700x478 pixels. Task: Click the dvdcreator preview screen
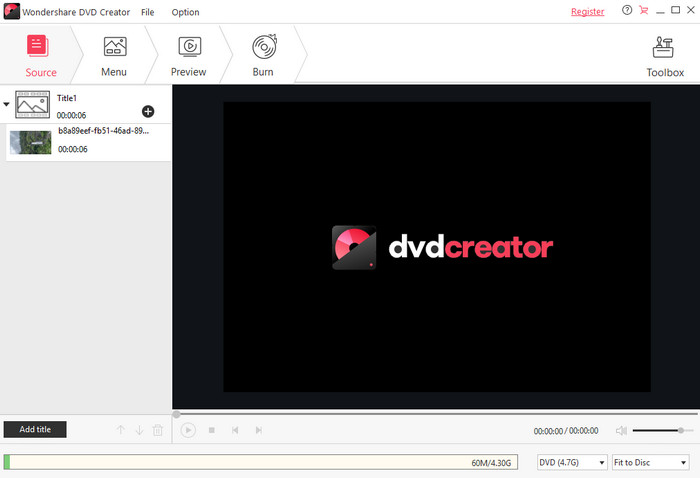pos(437,247)
